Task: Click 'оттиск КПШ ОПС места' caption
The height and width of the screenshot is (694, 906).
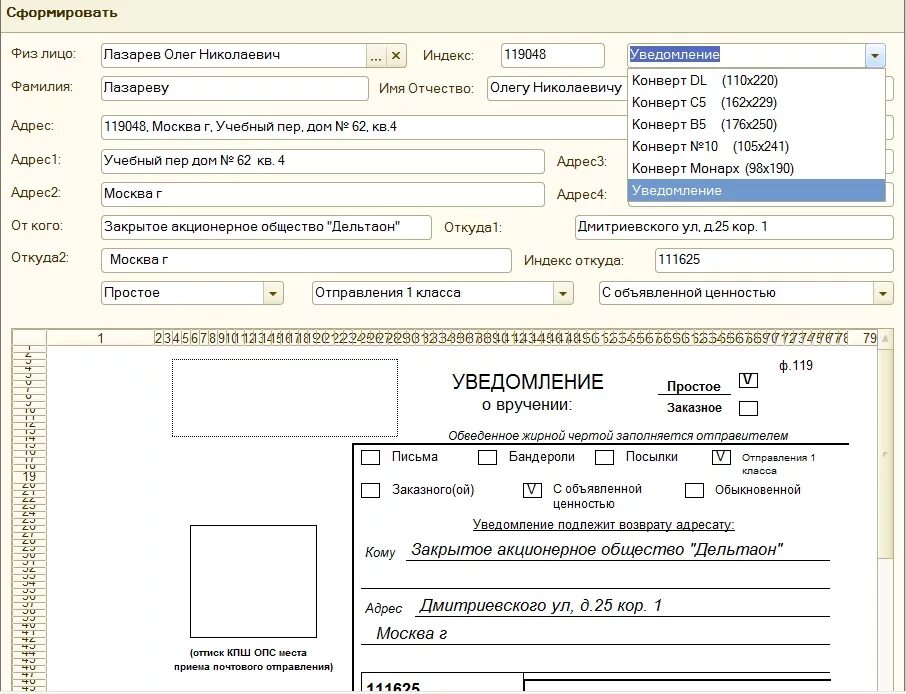Action: click(x=248, y=653)
